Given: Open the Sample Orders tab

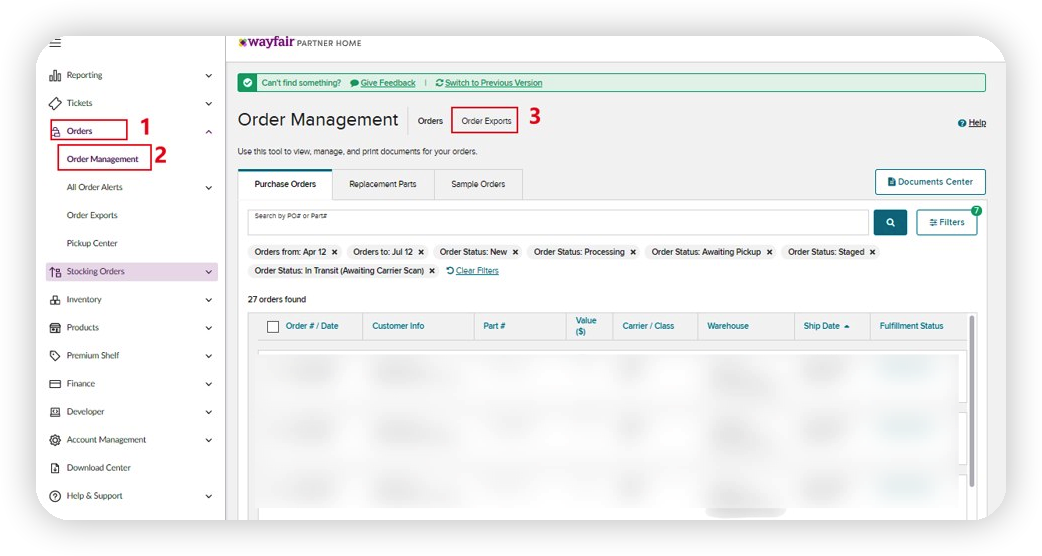Looking at the screenshot, I should tap(478, 184).
